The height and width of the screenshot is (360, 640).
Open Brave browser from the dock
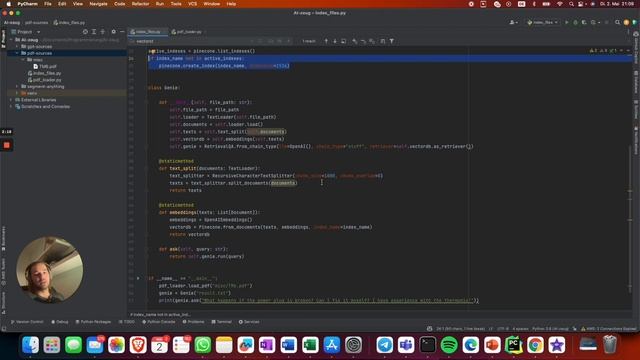(x=138, y=345)
